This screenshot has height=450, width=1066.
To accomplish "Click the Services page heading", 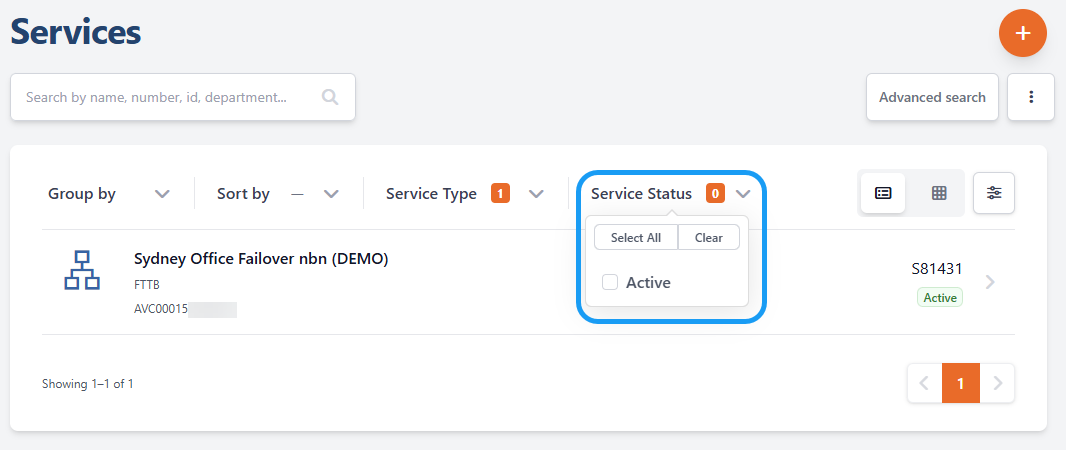I will (x=75, y=33).
